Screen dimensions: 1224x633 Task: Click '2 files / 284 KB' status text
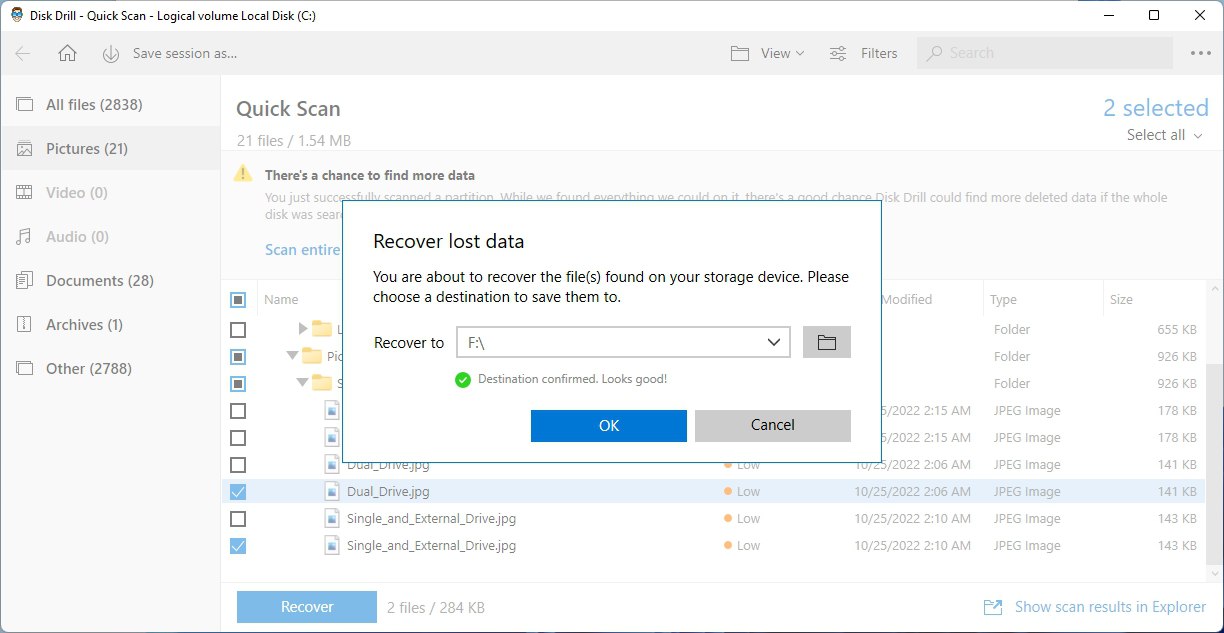pos(436,607)
